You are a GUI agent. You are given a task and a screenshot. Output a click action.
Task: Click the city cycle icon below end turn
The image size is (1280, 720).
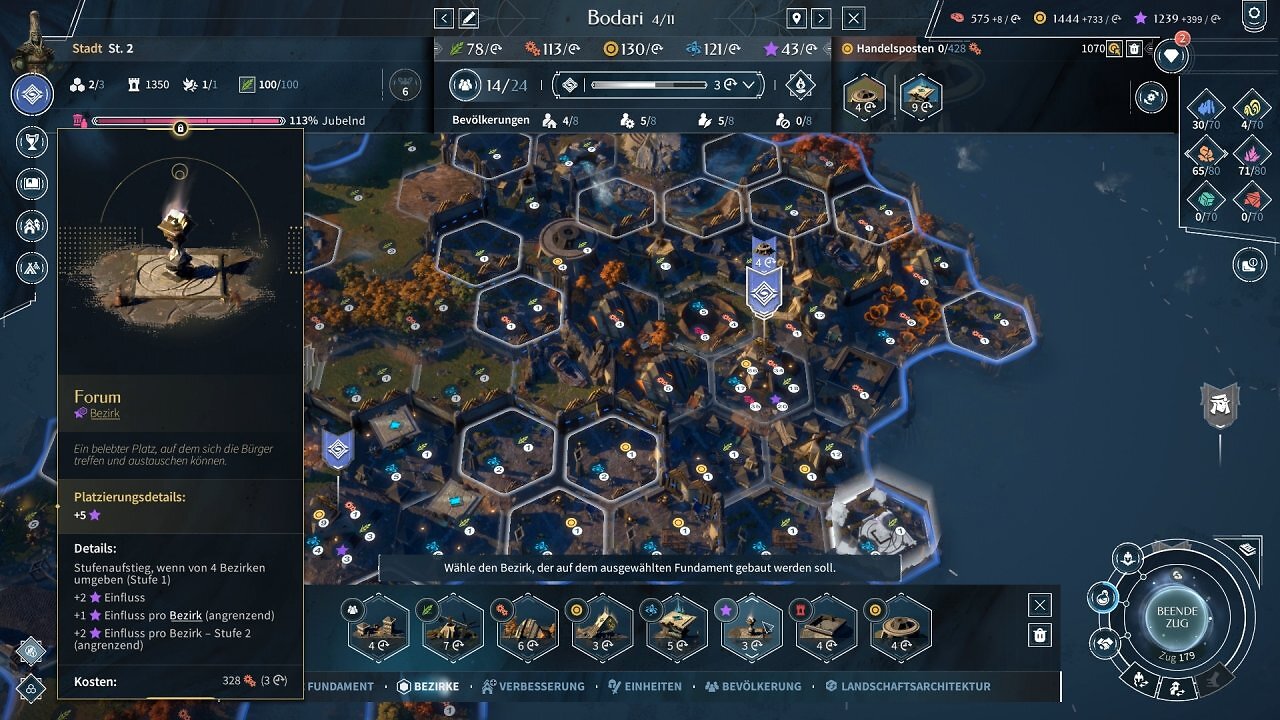pos(1178,689)
